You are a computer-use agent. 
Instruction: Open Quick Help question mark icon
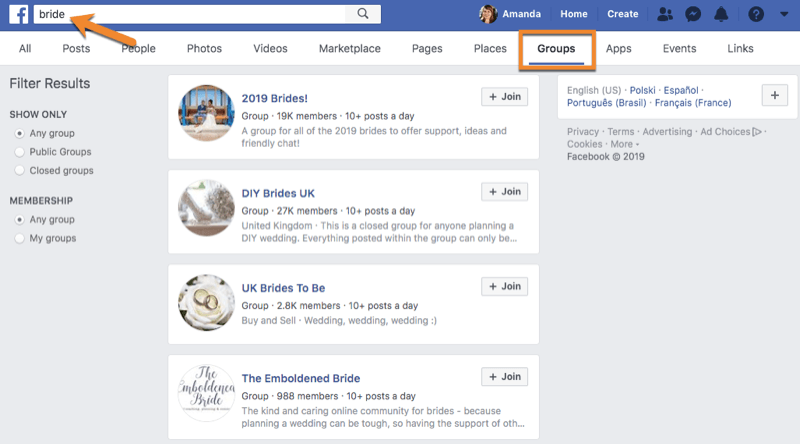click(756, 14)
